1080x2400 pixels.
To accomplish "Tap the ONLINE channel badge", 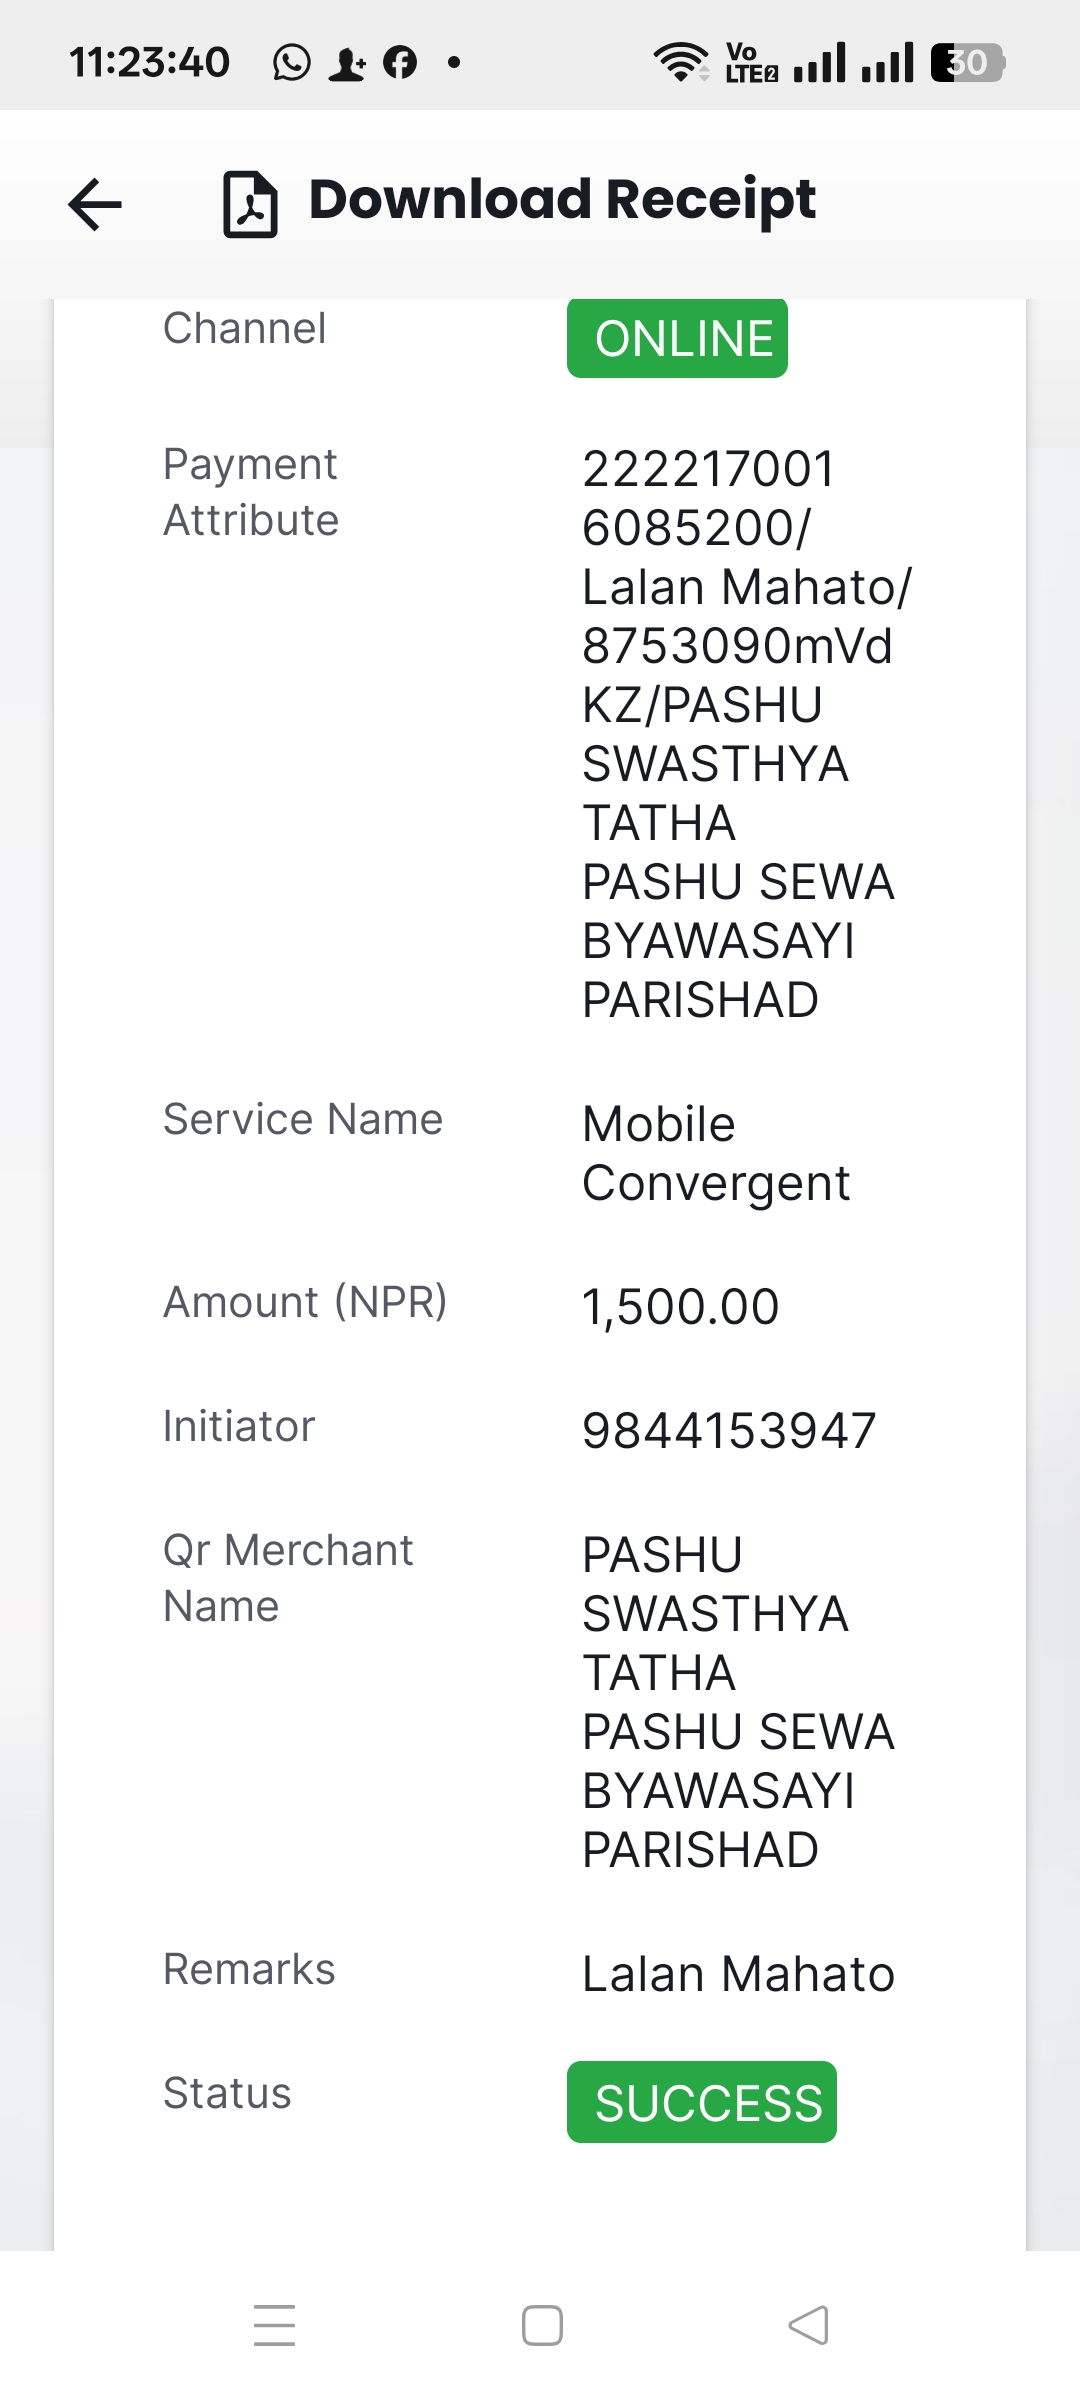I will click(677, 338).
